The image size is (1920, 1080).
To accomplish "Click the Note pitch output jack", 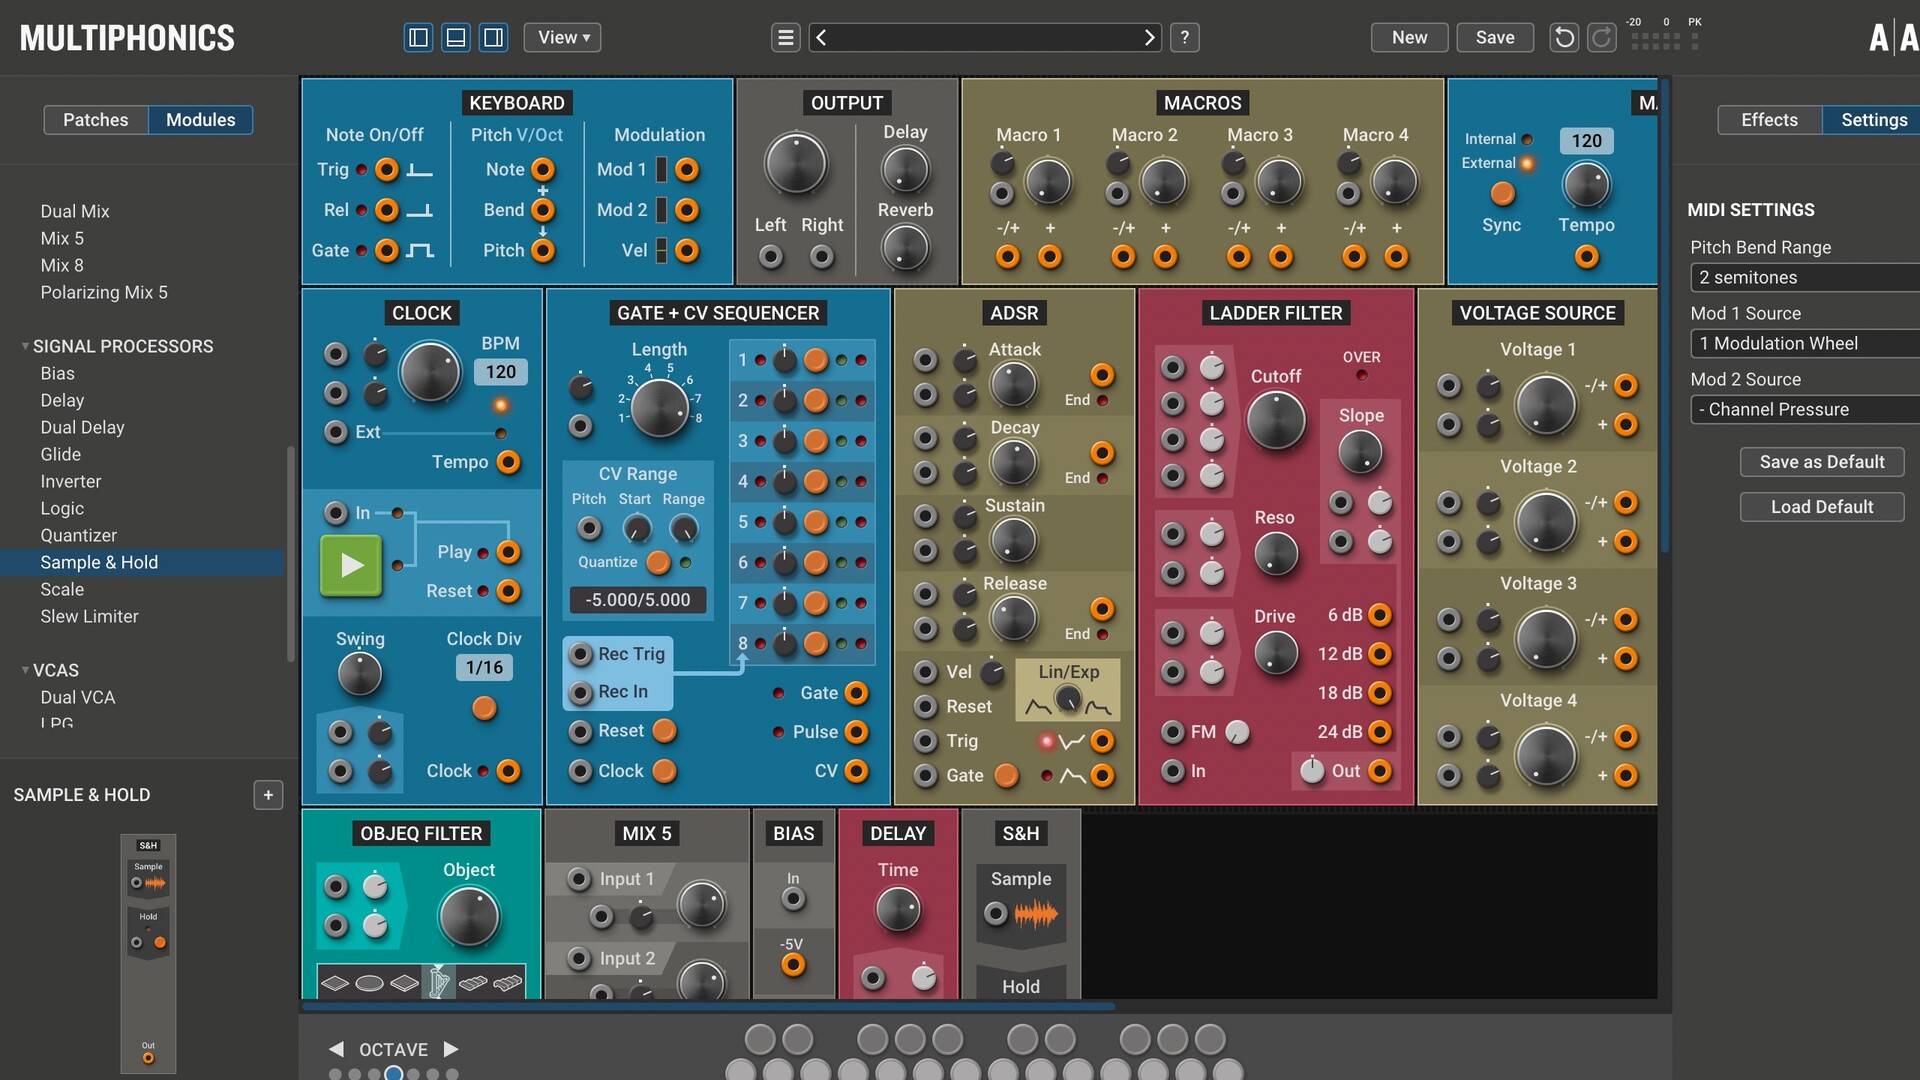I will click(543, 170).
